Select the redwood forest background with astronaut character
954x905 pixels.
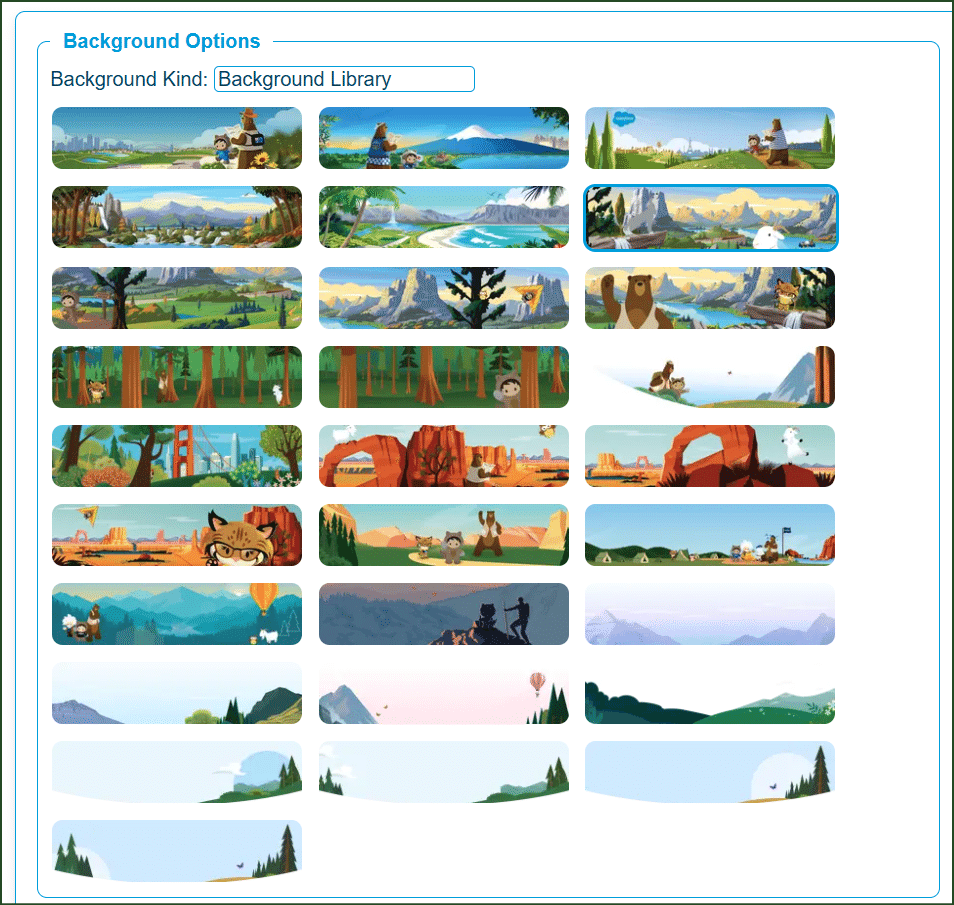point(443,377)
